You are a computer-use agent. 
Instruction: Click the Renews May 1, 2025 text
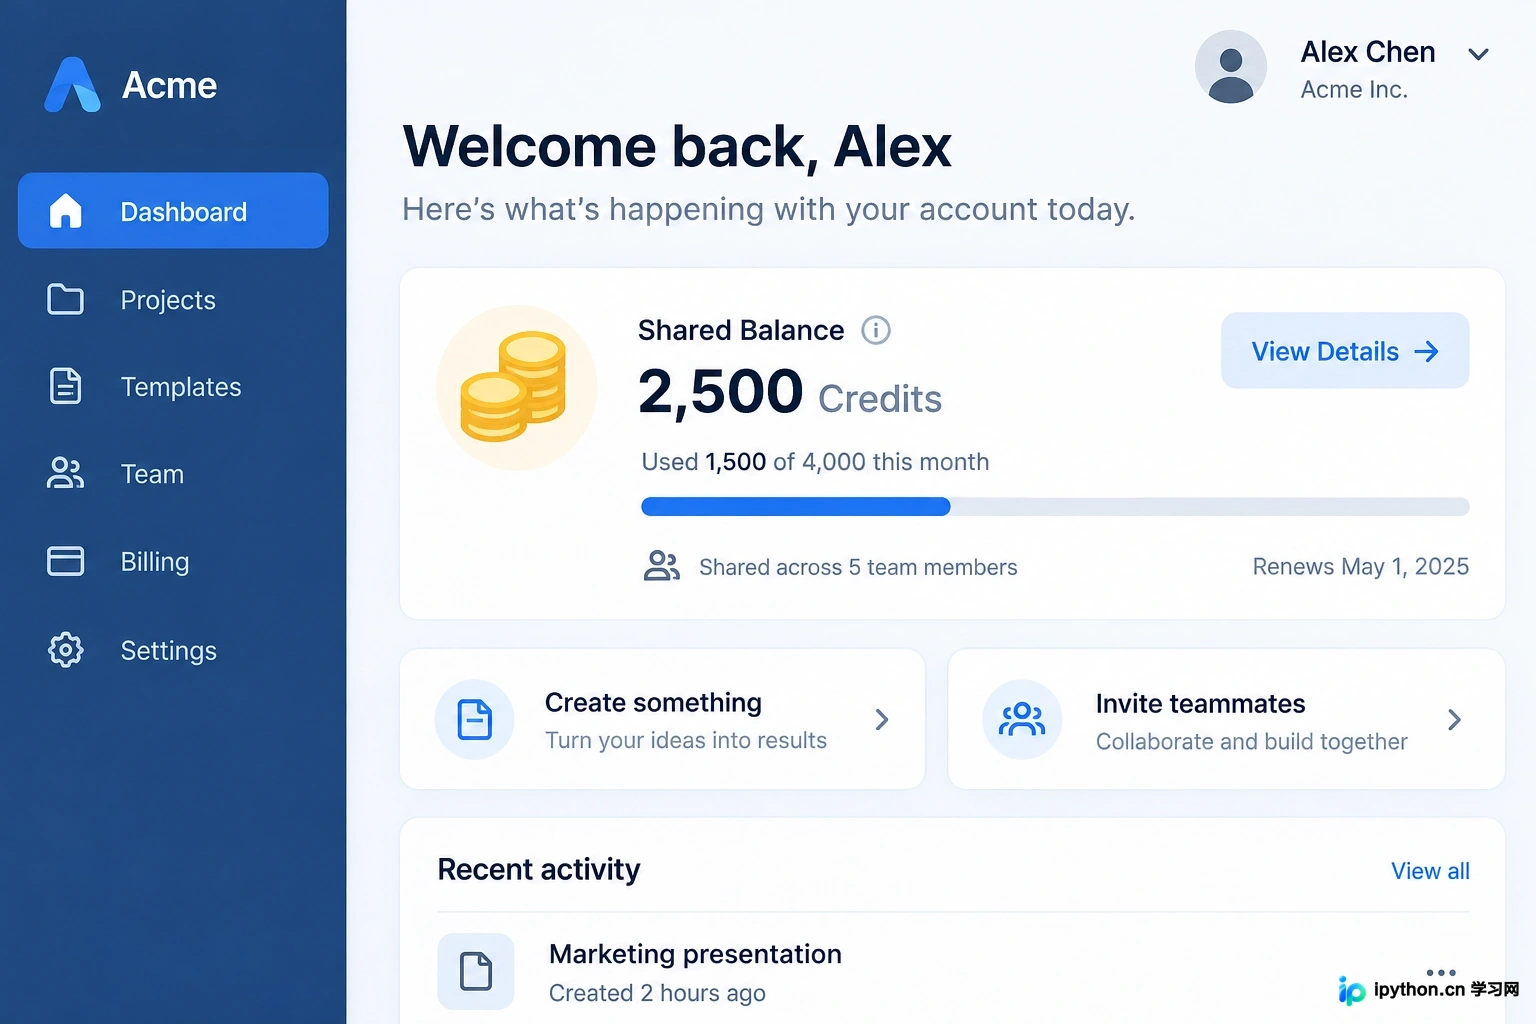[x=1361, y=567]
